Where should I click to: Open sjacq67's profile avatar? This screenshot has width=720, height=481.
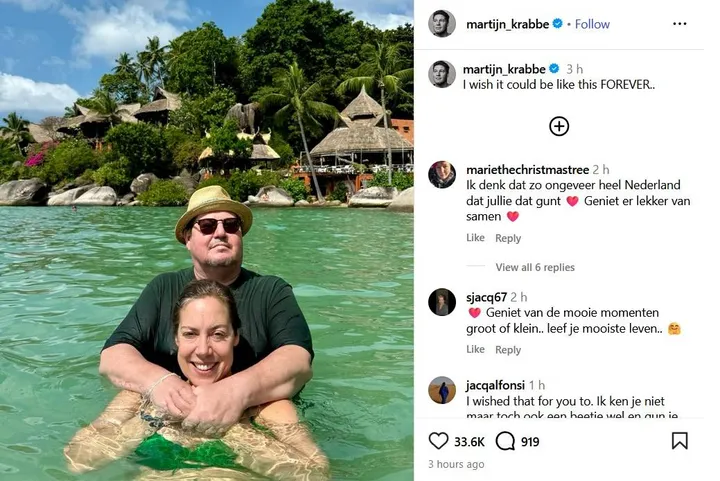(442, 302)
